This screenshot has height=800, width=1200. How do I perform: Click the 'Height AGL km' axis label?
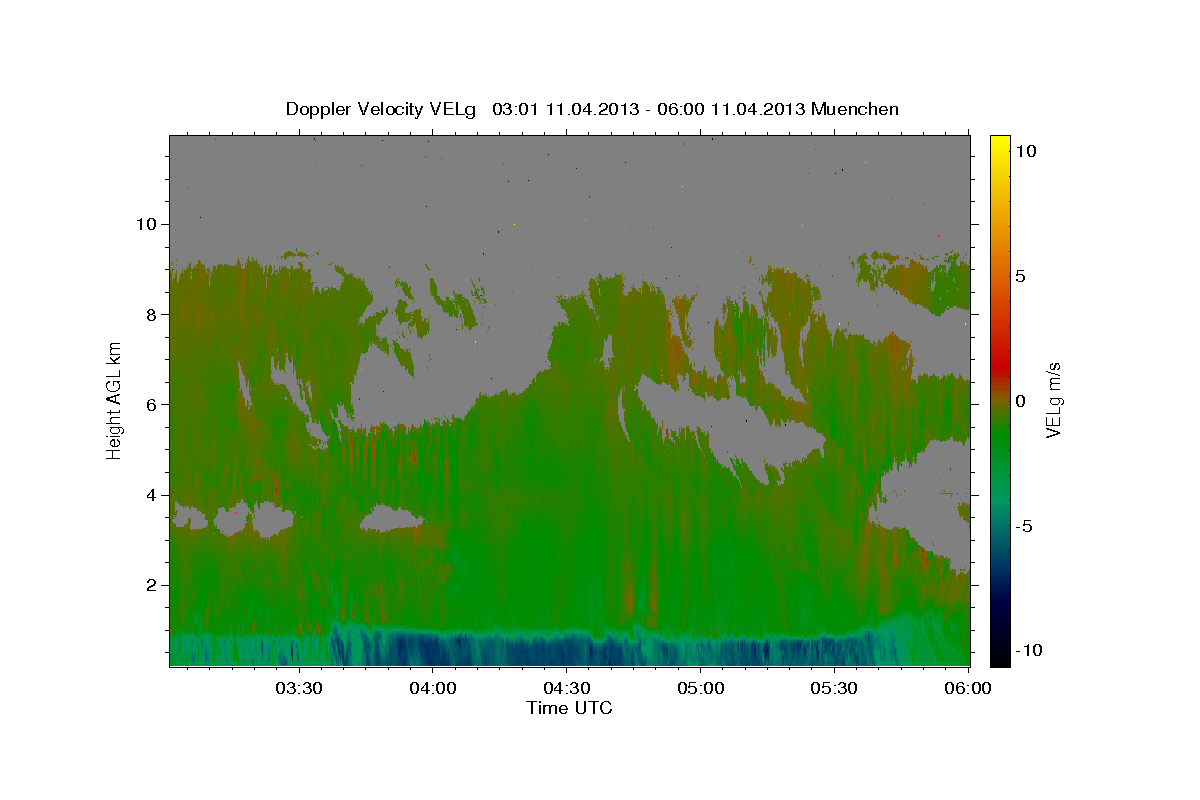(115, 399)
